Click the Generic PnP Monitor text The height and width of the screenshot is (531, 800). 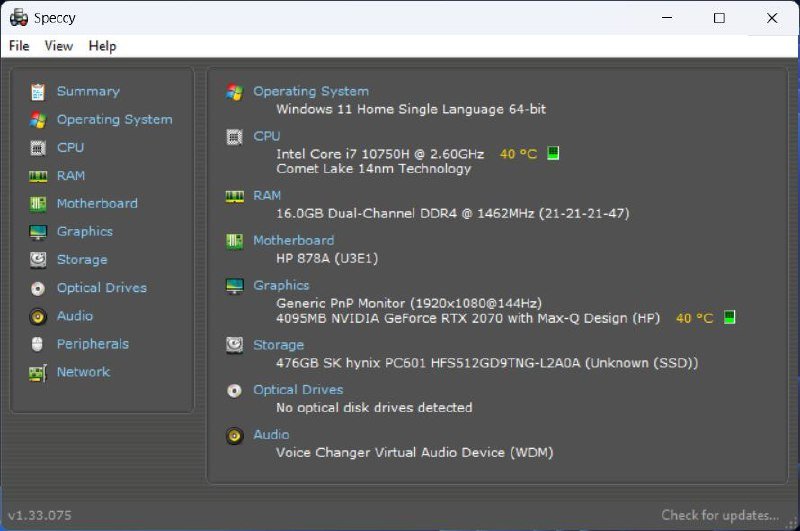tap(409, 303)
